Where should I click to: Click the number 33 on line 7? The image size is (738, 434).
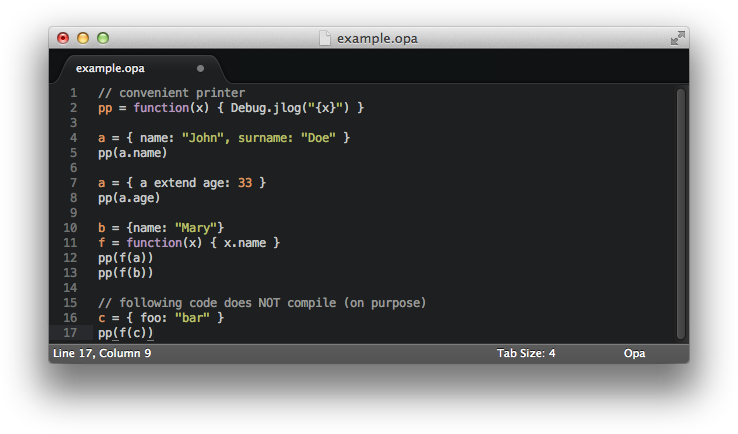pyautogui.click(x=245, y=183)
